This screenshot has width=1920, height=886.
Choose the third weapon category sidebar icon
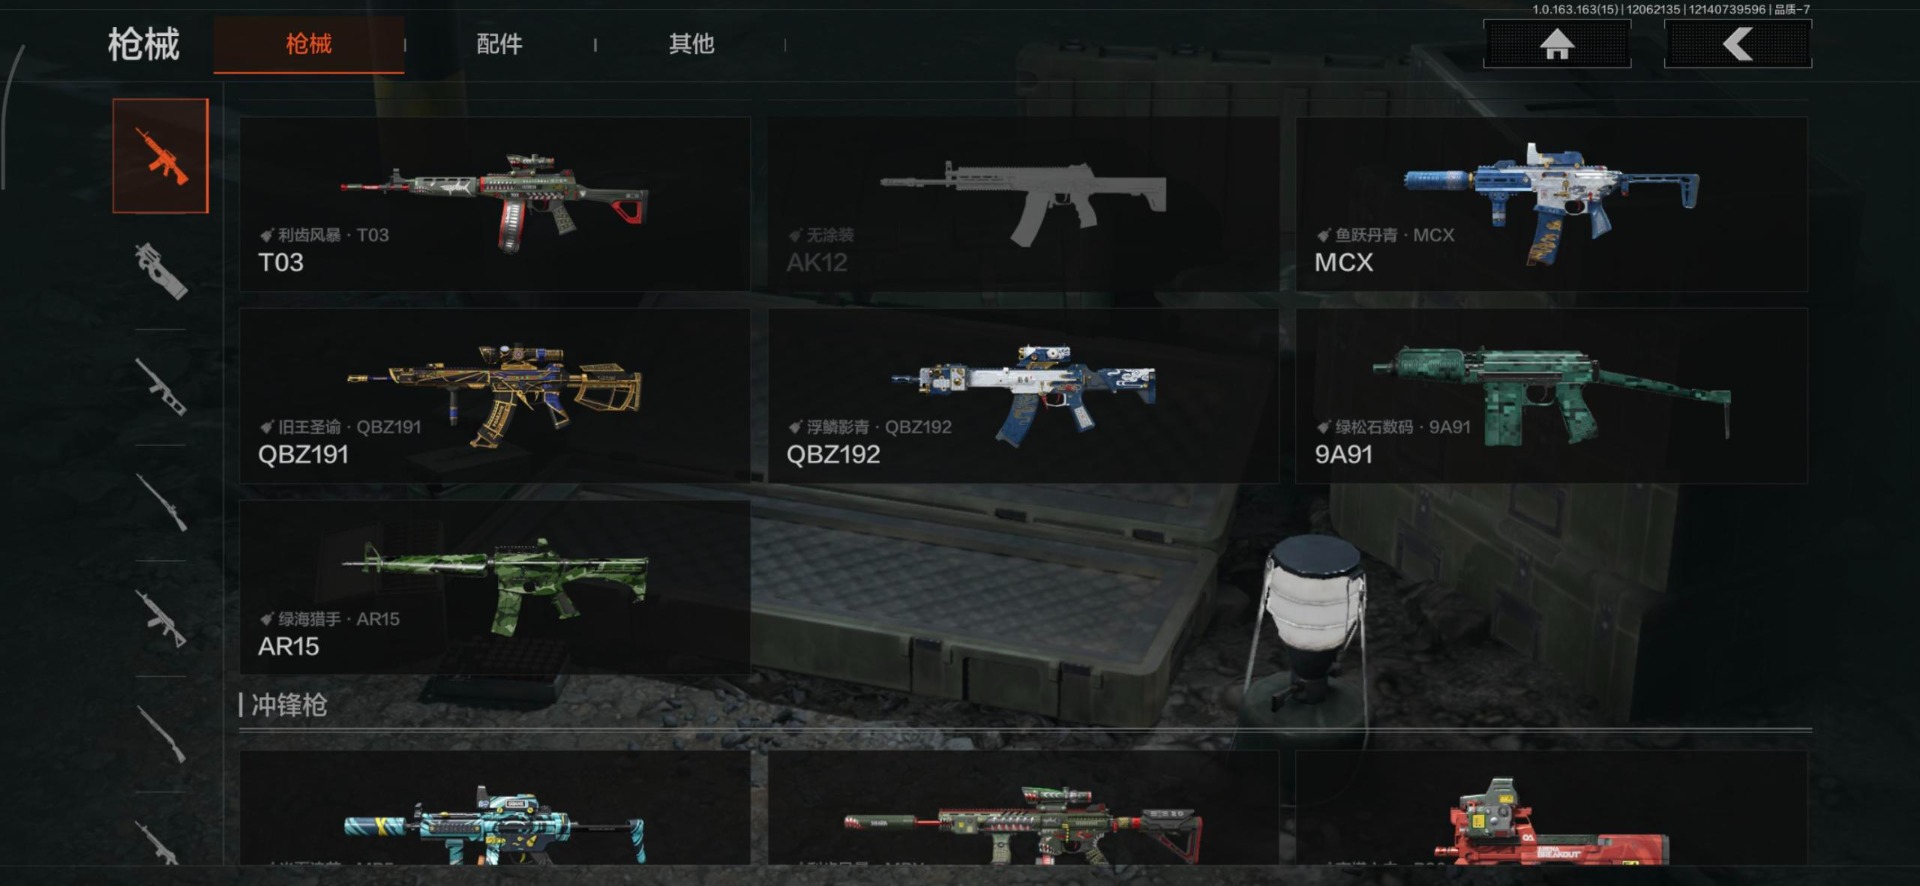160,387
